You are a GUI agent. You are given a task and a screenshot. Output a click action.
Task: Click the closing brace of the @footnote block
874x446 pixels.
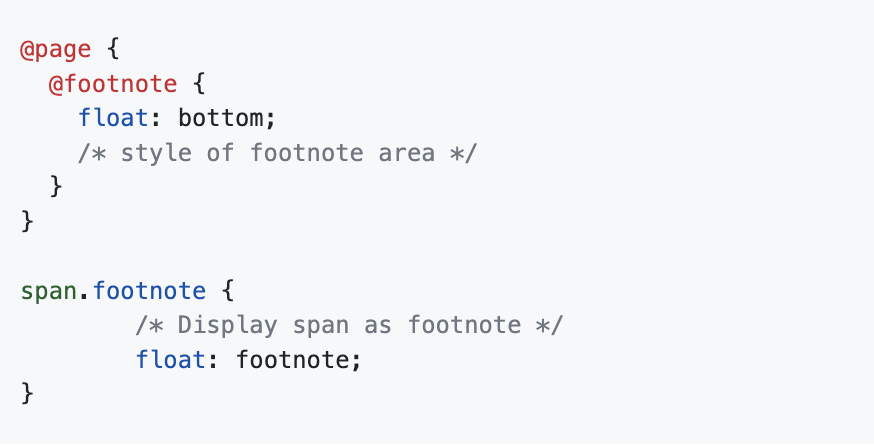pyautogui.click(x=56, y=187)
